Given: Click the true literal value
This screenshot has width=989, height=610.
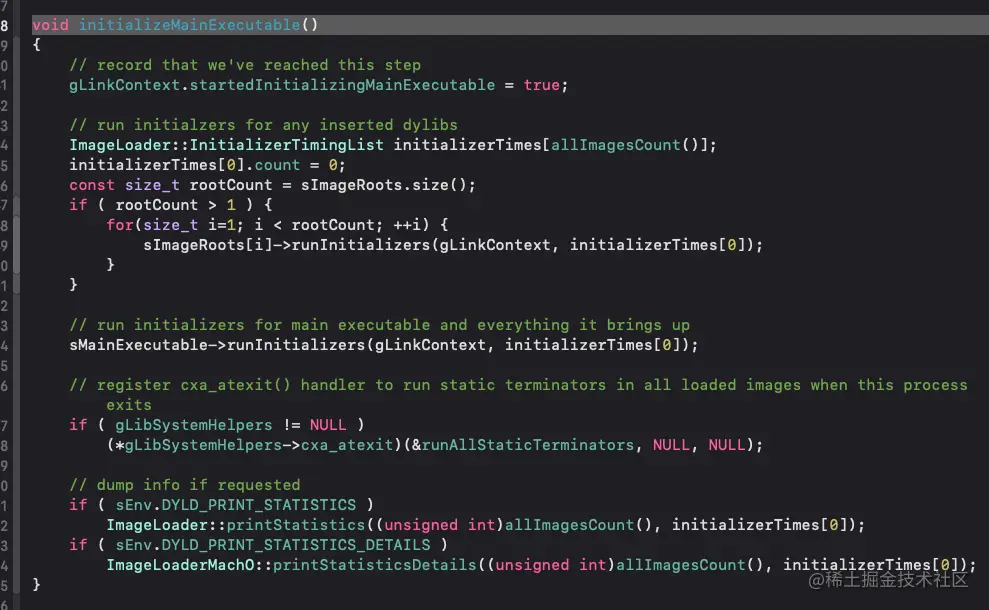Looking at the screenshot, I should coord(541,85).
